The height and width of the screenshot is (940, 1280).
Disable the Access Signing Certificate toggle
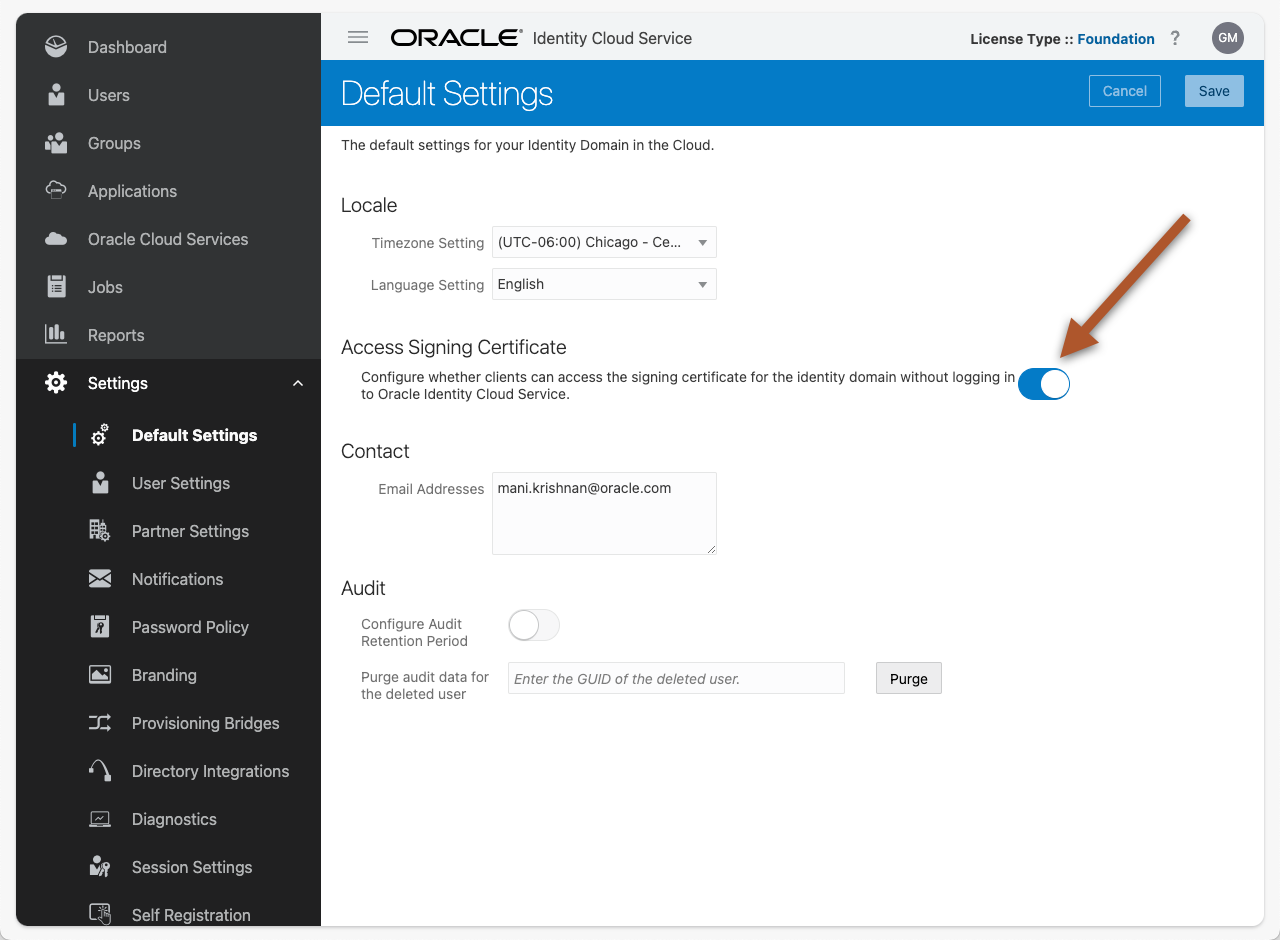tap(1044, 384)
